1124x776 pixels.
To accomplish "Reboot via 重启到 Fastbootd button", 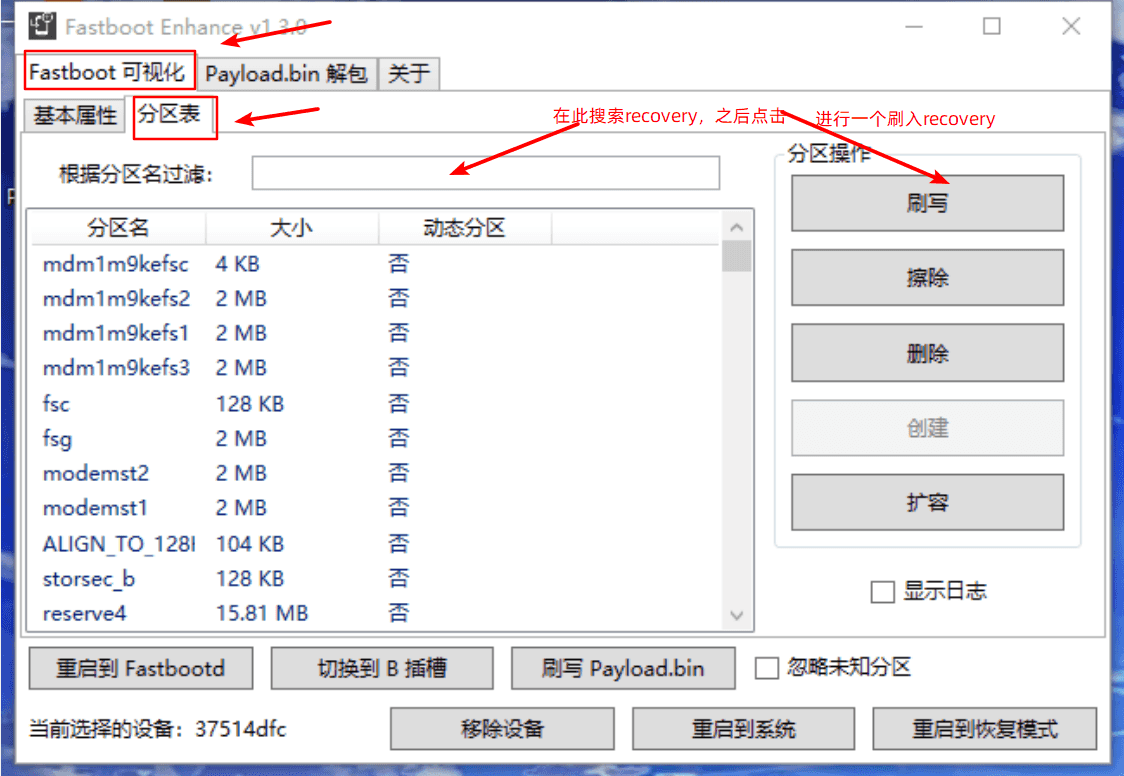I will tap(141, 669).
